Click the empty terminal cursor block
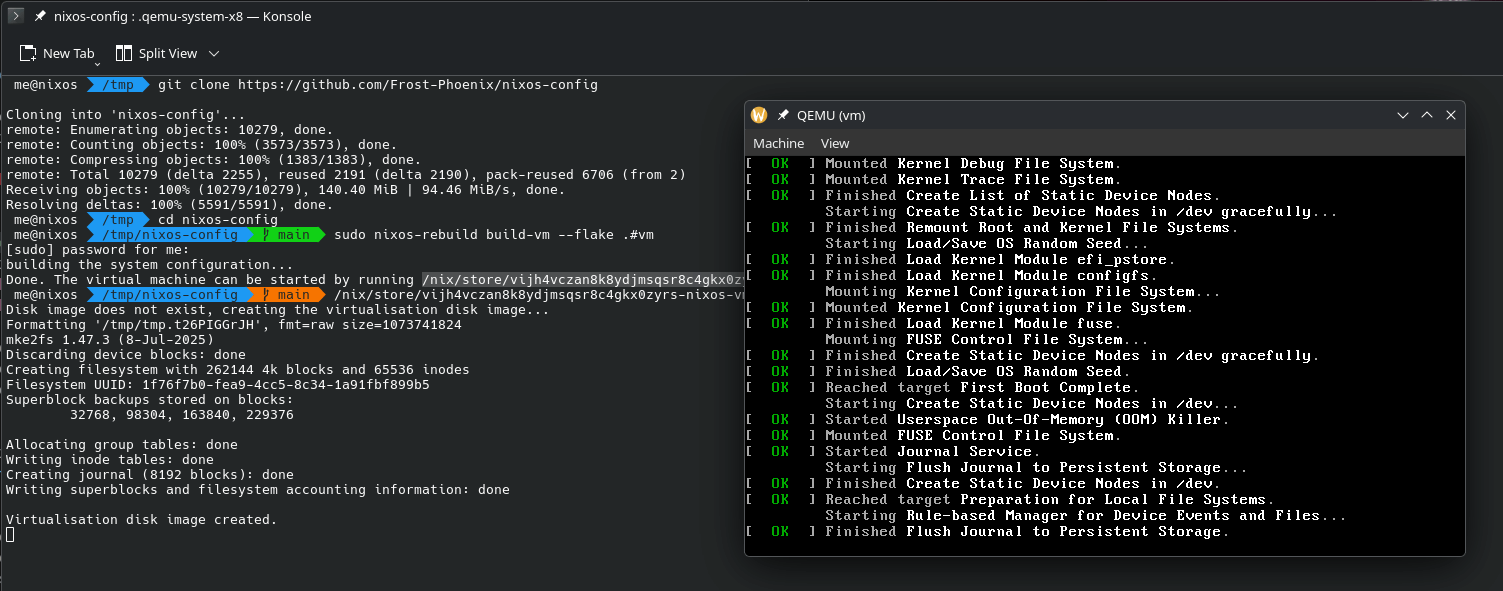The width and height of the screenshot is (1503, 591). [x=11, y=534]
